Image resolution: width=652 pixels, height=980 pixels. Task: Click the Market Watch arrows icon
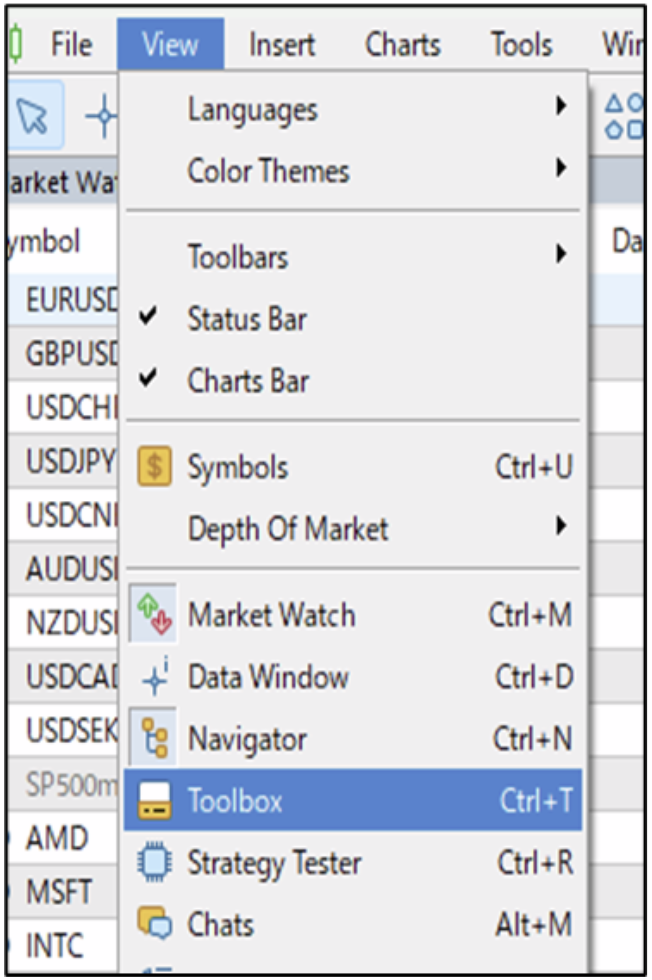pyautogui.click(x=154, y=615)
